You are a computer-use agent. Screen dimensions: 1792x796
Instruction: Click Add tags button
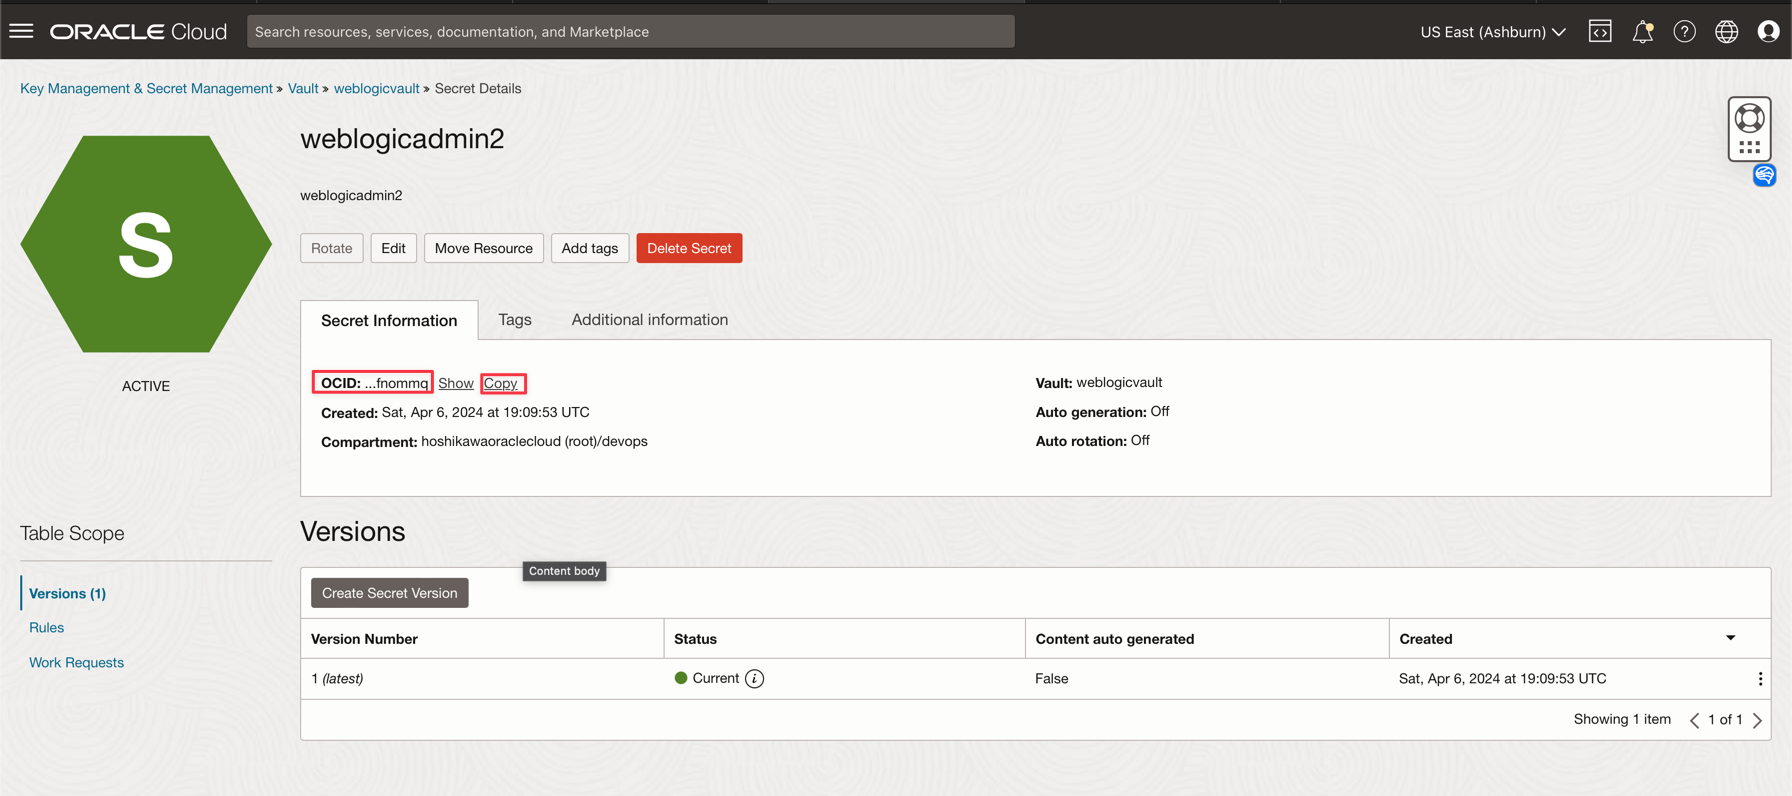590,248
